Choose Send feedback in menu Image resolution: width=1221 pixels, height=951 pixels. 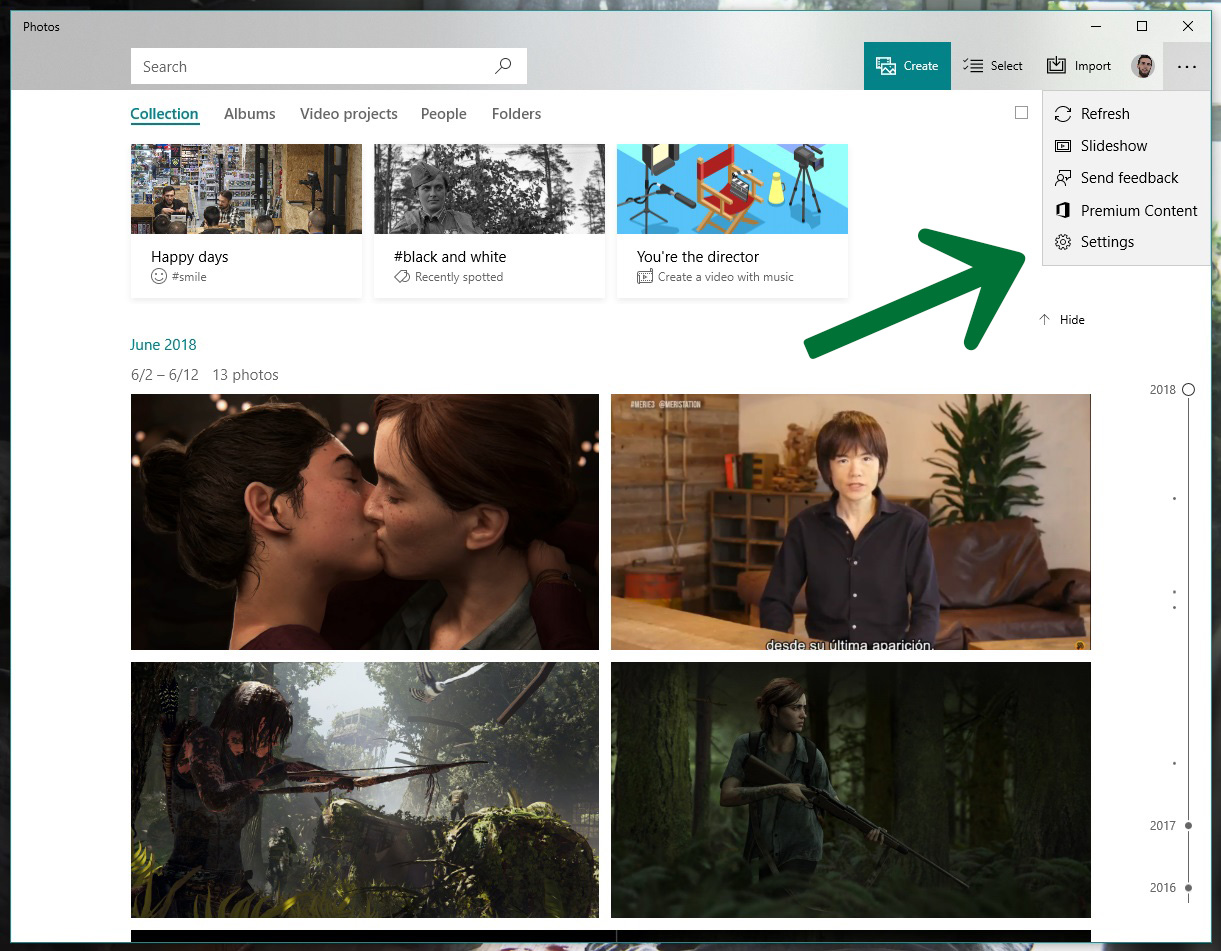(1128, 178)
